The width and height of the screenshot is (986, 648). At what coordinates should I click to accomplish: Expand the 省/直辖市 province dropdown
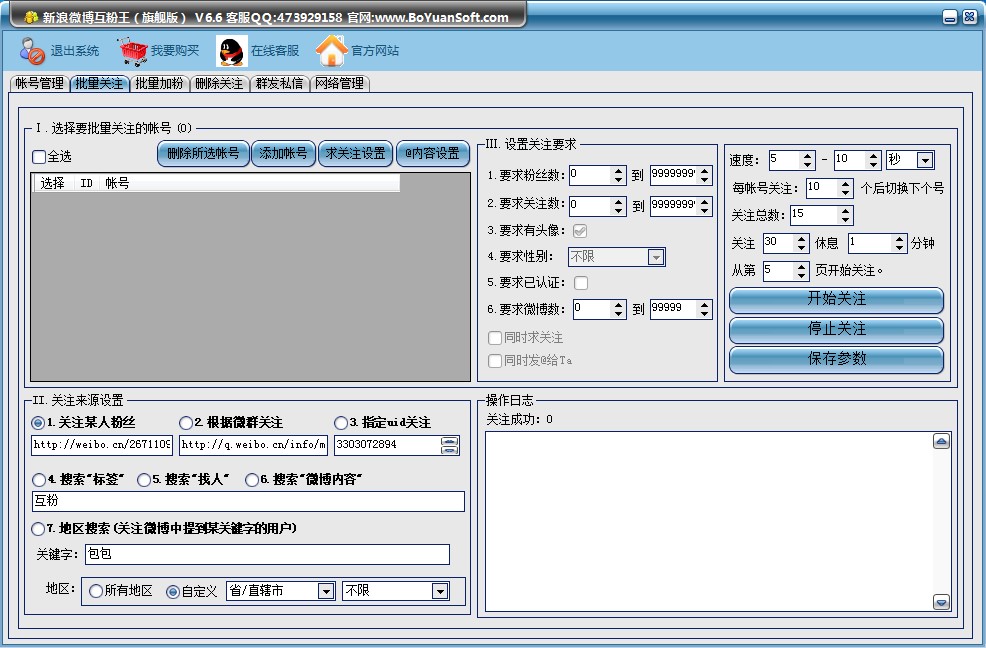325,591
